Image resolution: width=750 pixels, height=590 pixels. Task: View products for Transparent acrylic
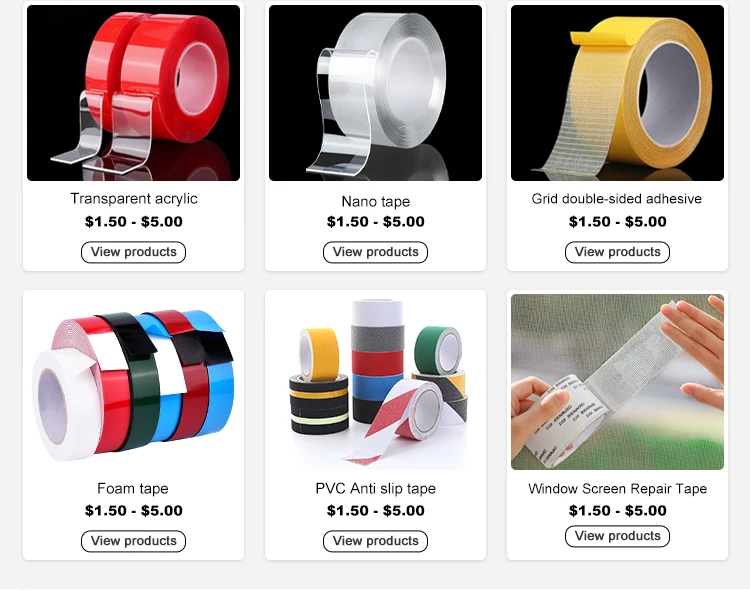point(133,252)
